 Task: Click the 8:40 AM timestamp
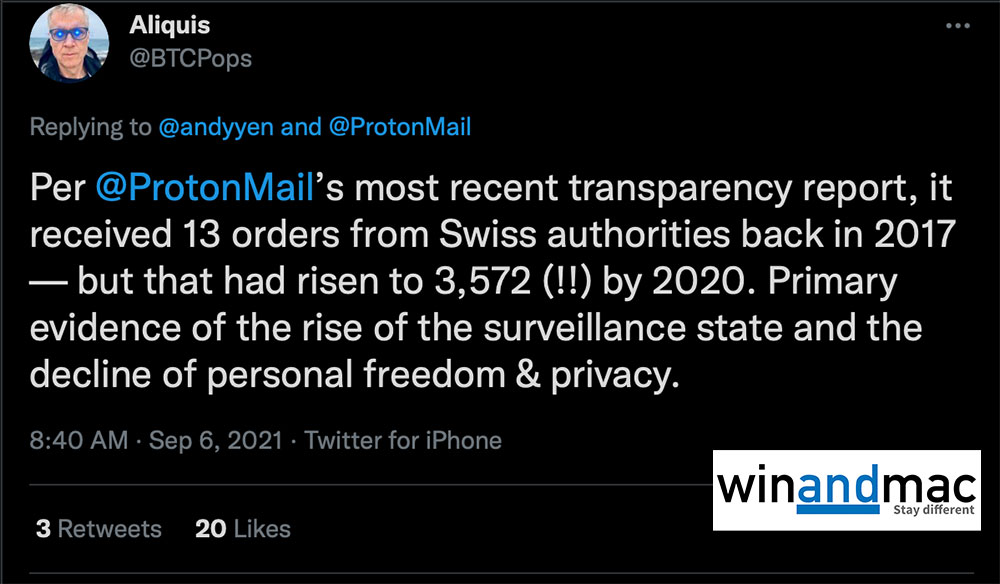pyautogui.click(x=78, y=439)
